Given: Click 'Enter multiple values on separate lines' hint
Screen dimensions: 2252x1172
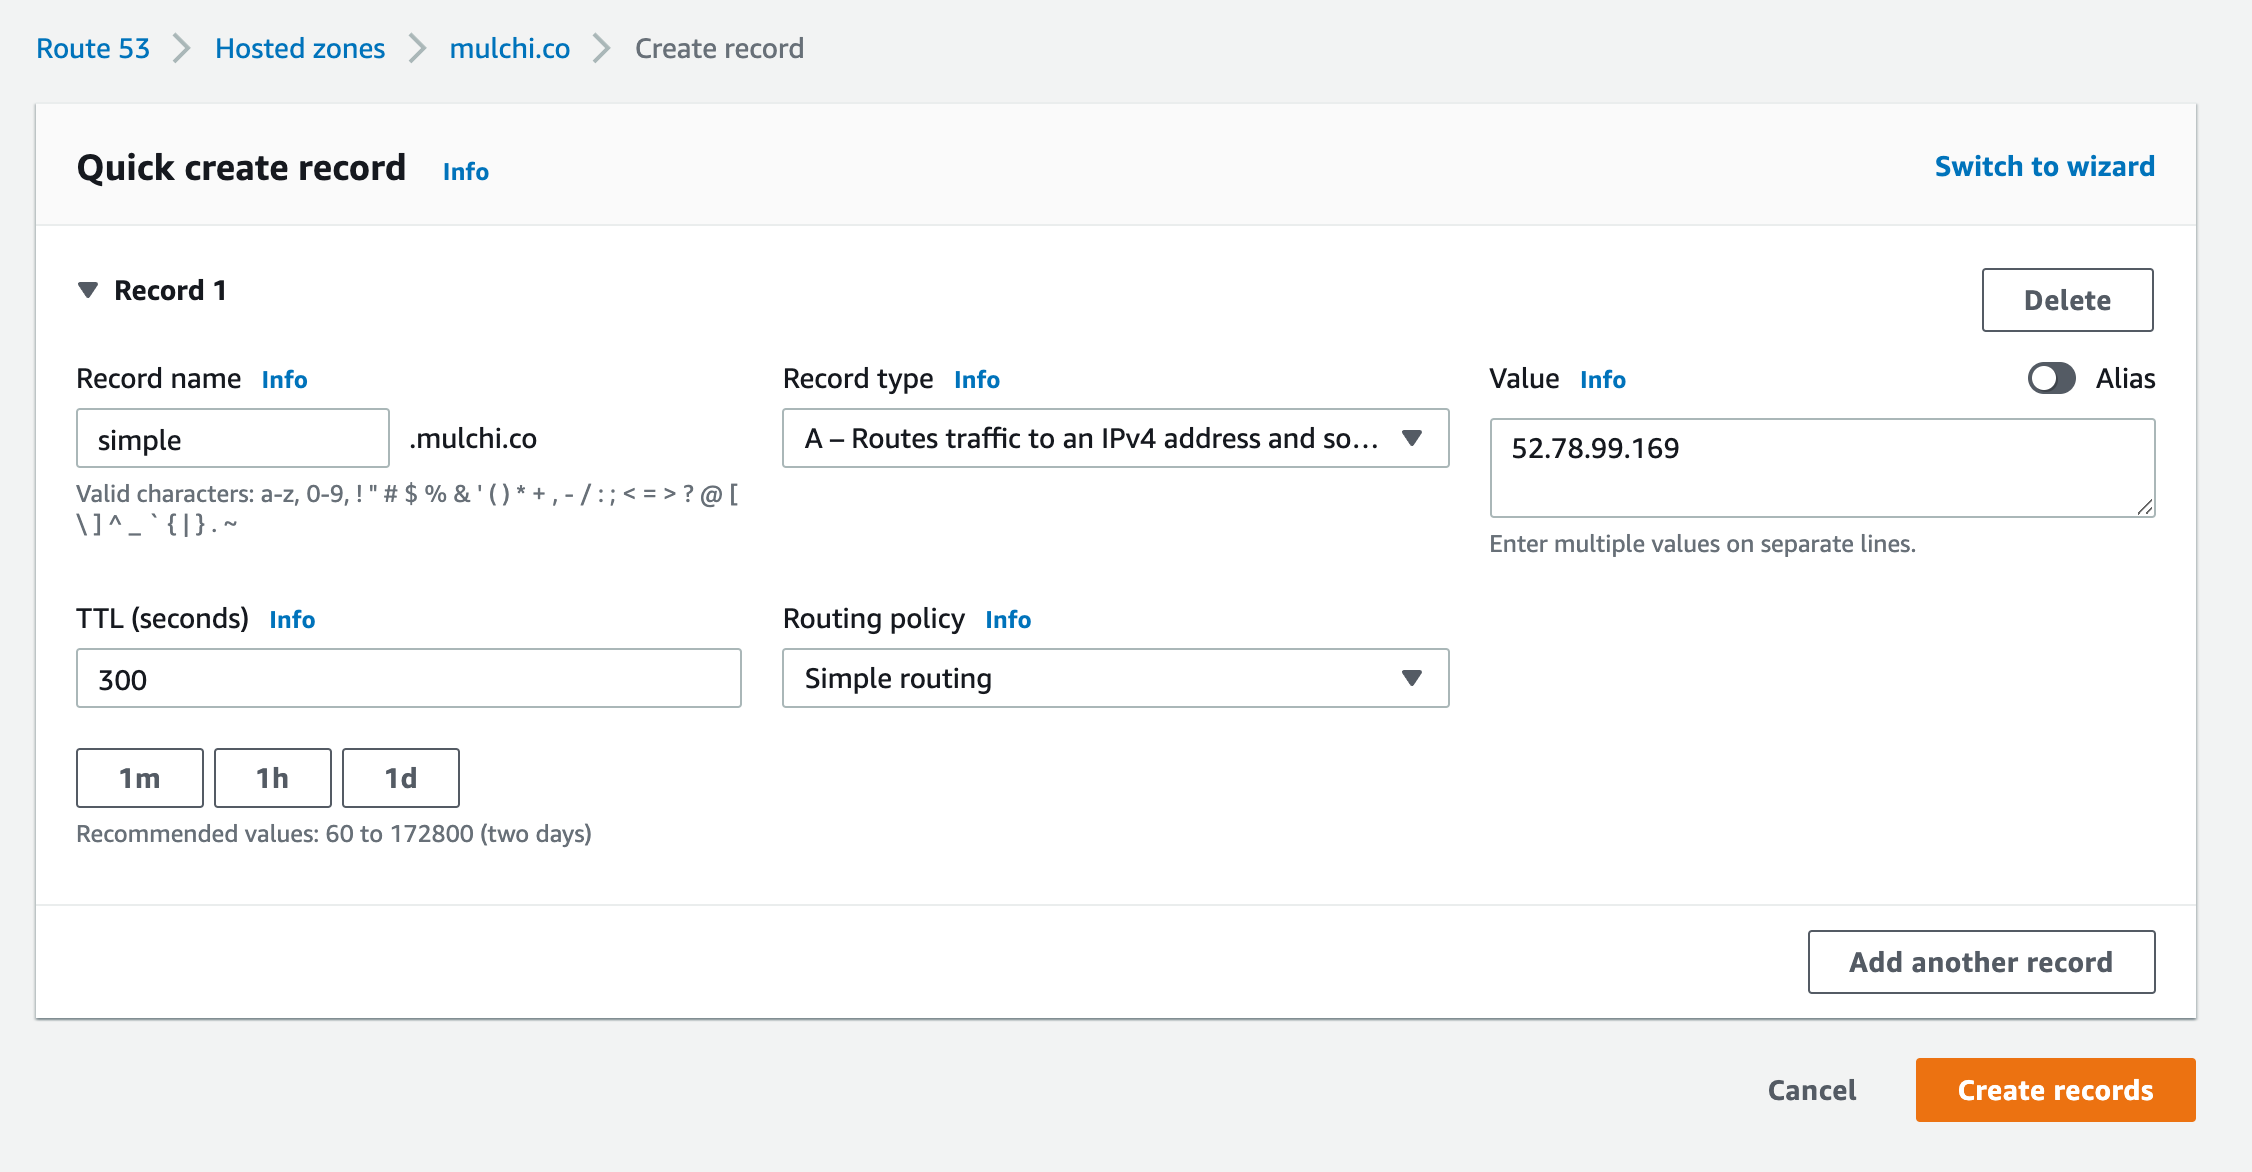Looking at the screenshot, I should [x=1702, y=544].
